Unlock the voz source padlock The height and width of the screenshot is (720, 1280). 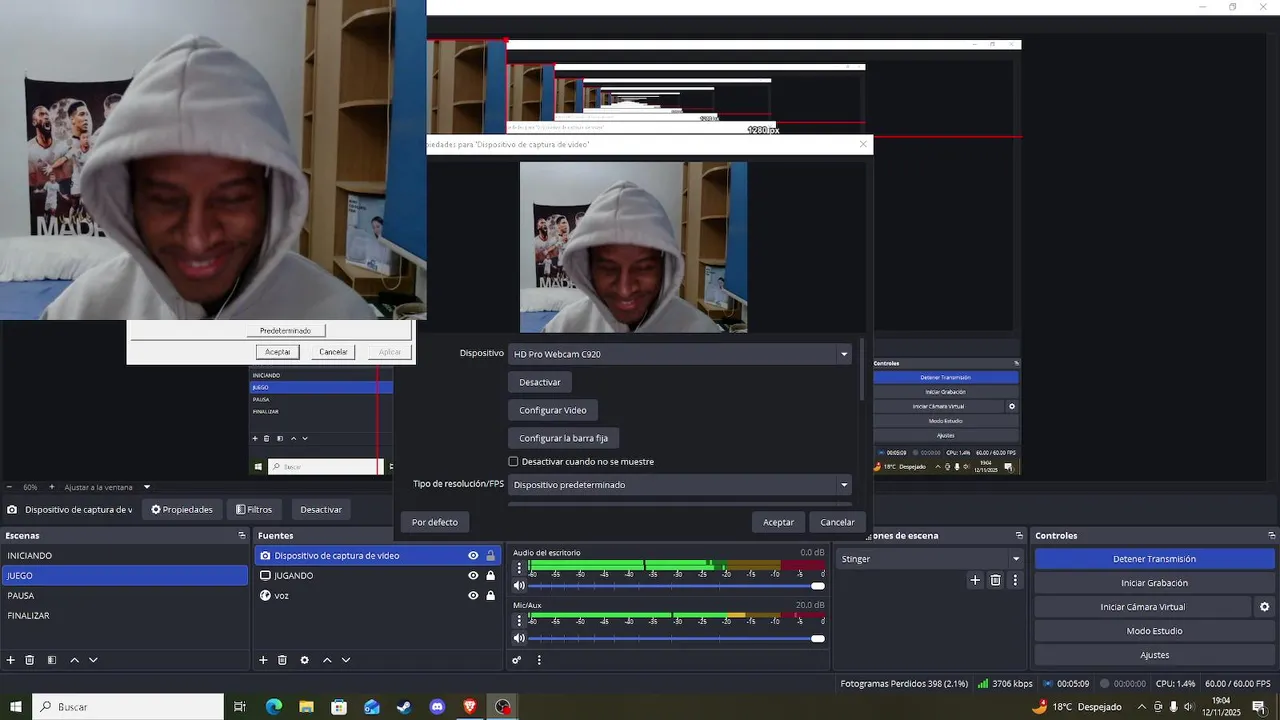click(490, 596)
